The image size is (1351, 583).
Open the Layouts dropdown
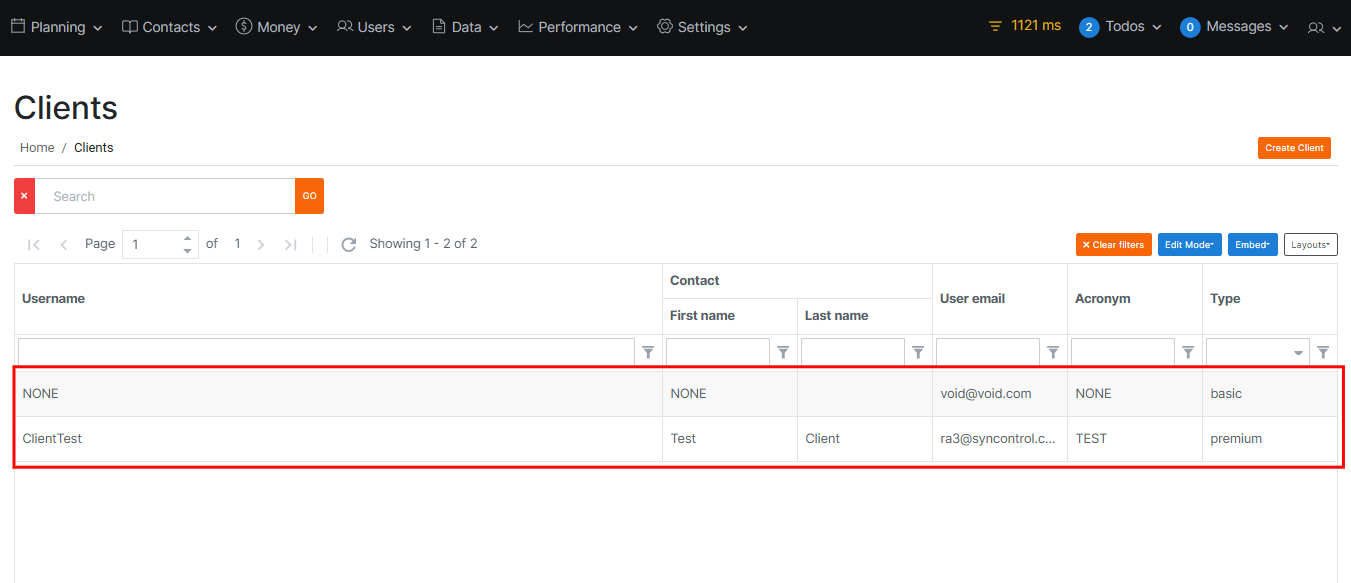(x=1310, y=245)
